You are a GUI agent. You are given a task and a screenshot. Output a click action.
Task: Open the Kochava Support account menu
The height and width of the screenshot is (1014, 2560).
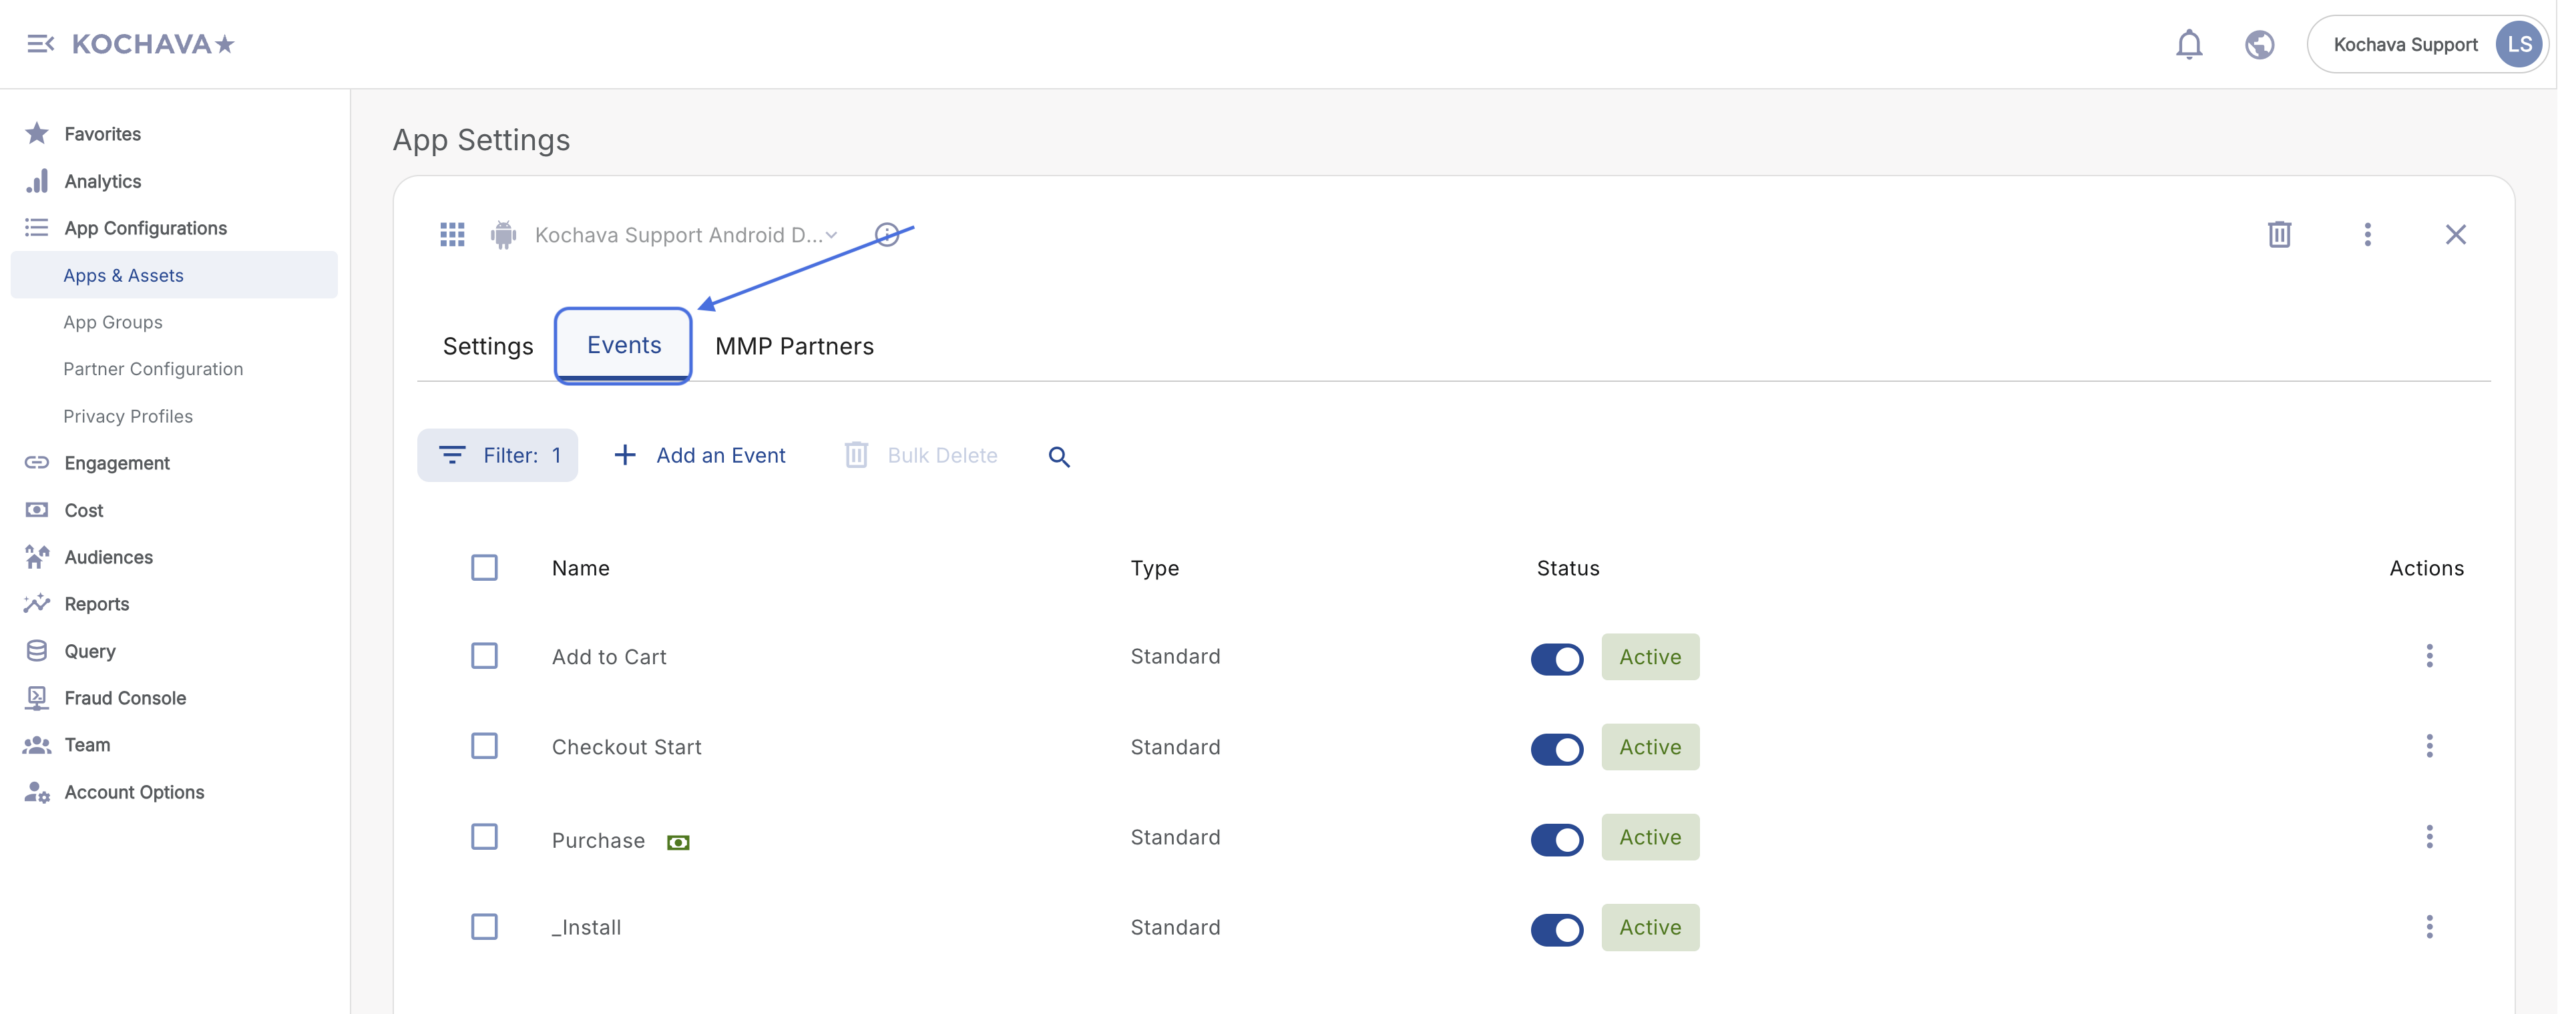pyautogui.click(x=2427, y=44)
